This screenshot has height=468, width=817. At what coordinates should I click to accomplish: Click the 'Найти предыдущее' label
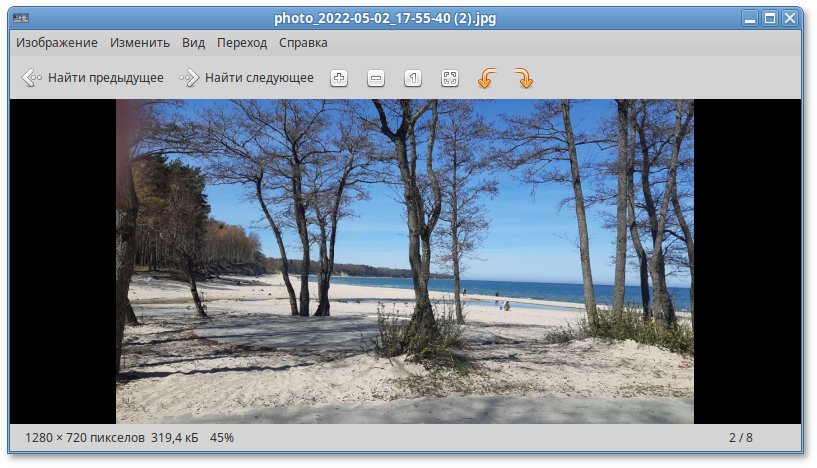[x=106, y=78]
